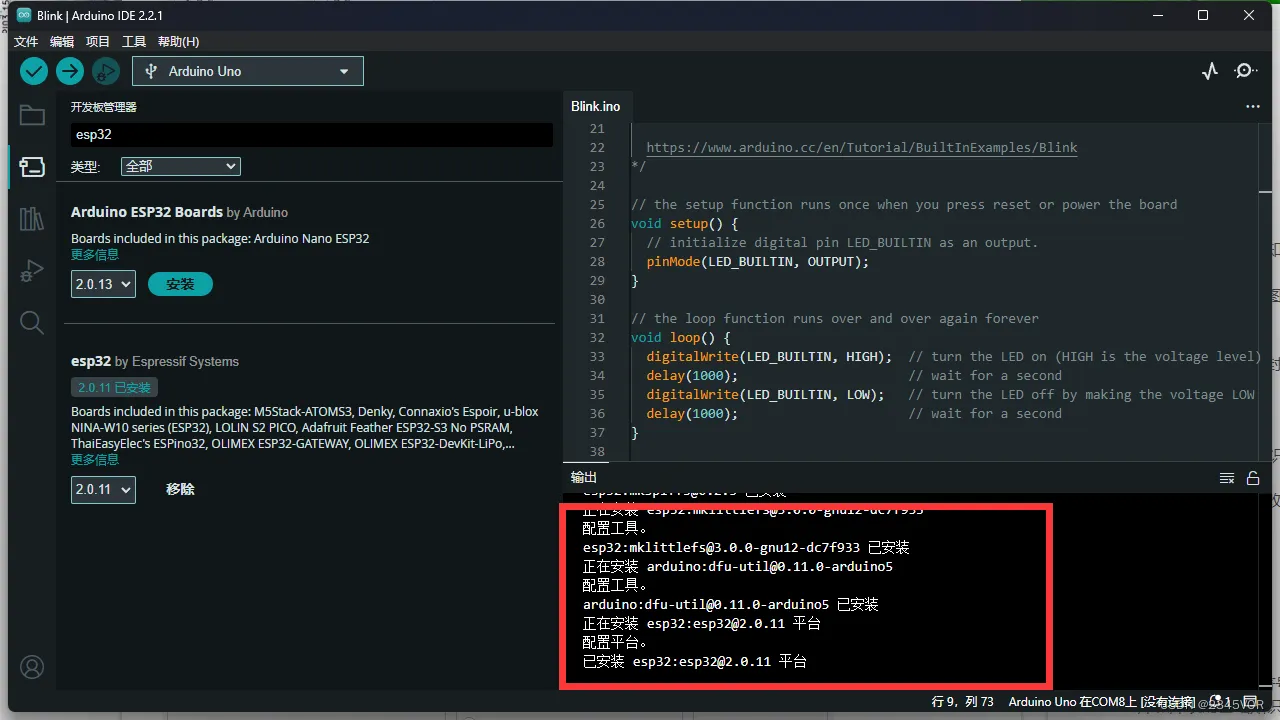The height and width of the screenshot is (720, 1280).
Task: Click 安装 for Arduino ESP32 Boards
Action: click(180, 284)
